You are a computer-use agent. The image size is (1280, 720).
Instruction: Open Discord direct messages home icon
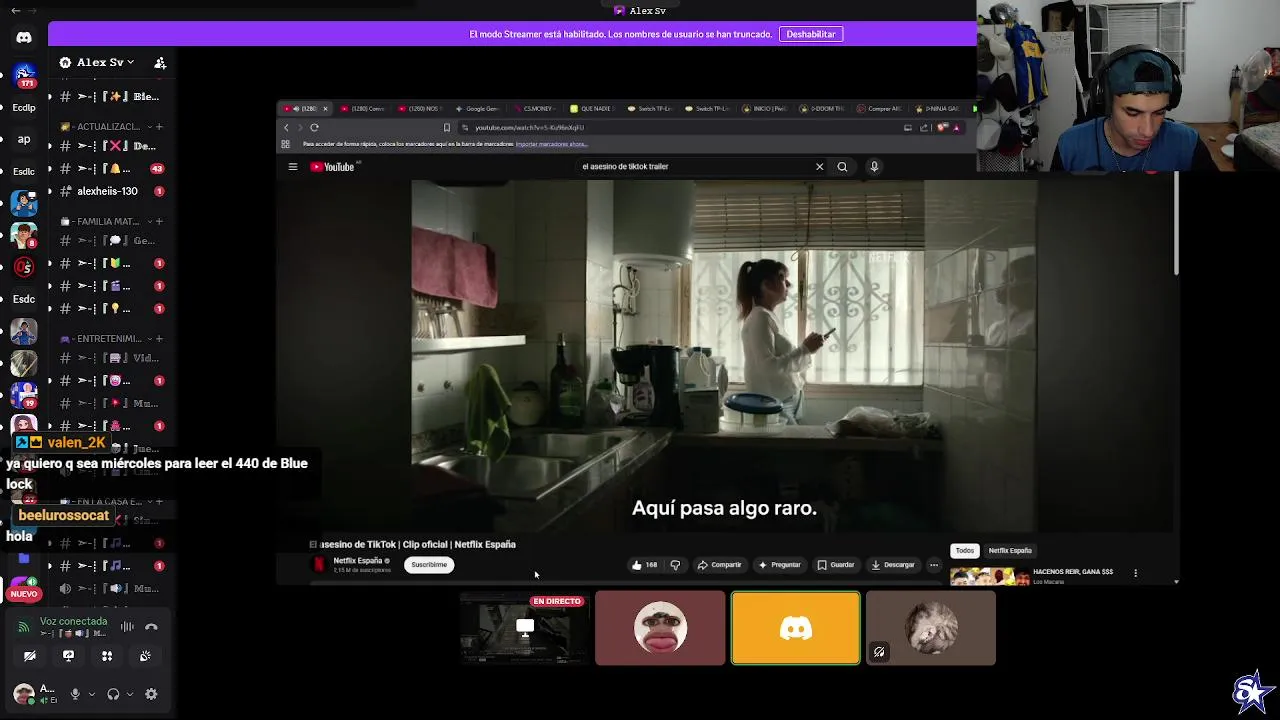[24, 38]
